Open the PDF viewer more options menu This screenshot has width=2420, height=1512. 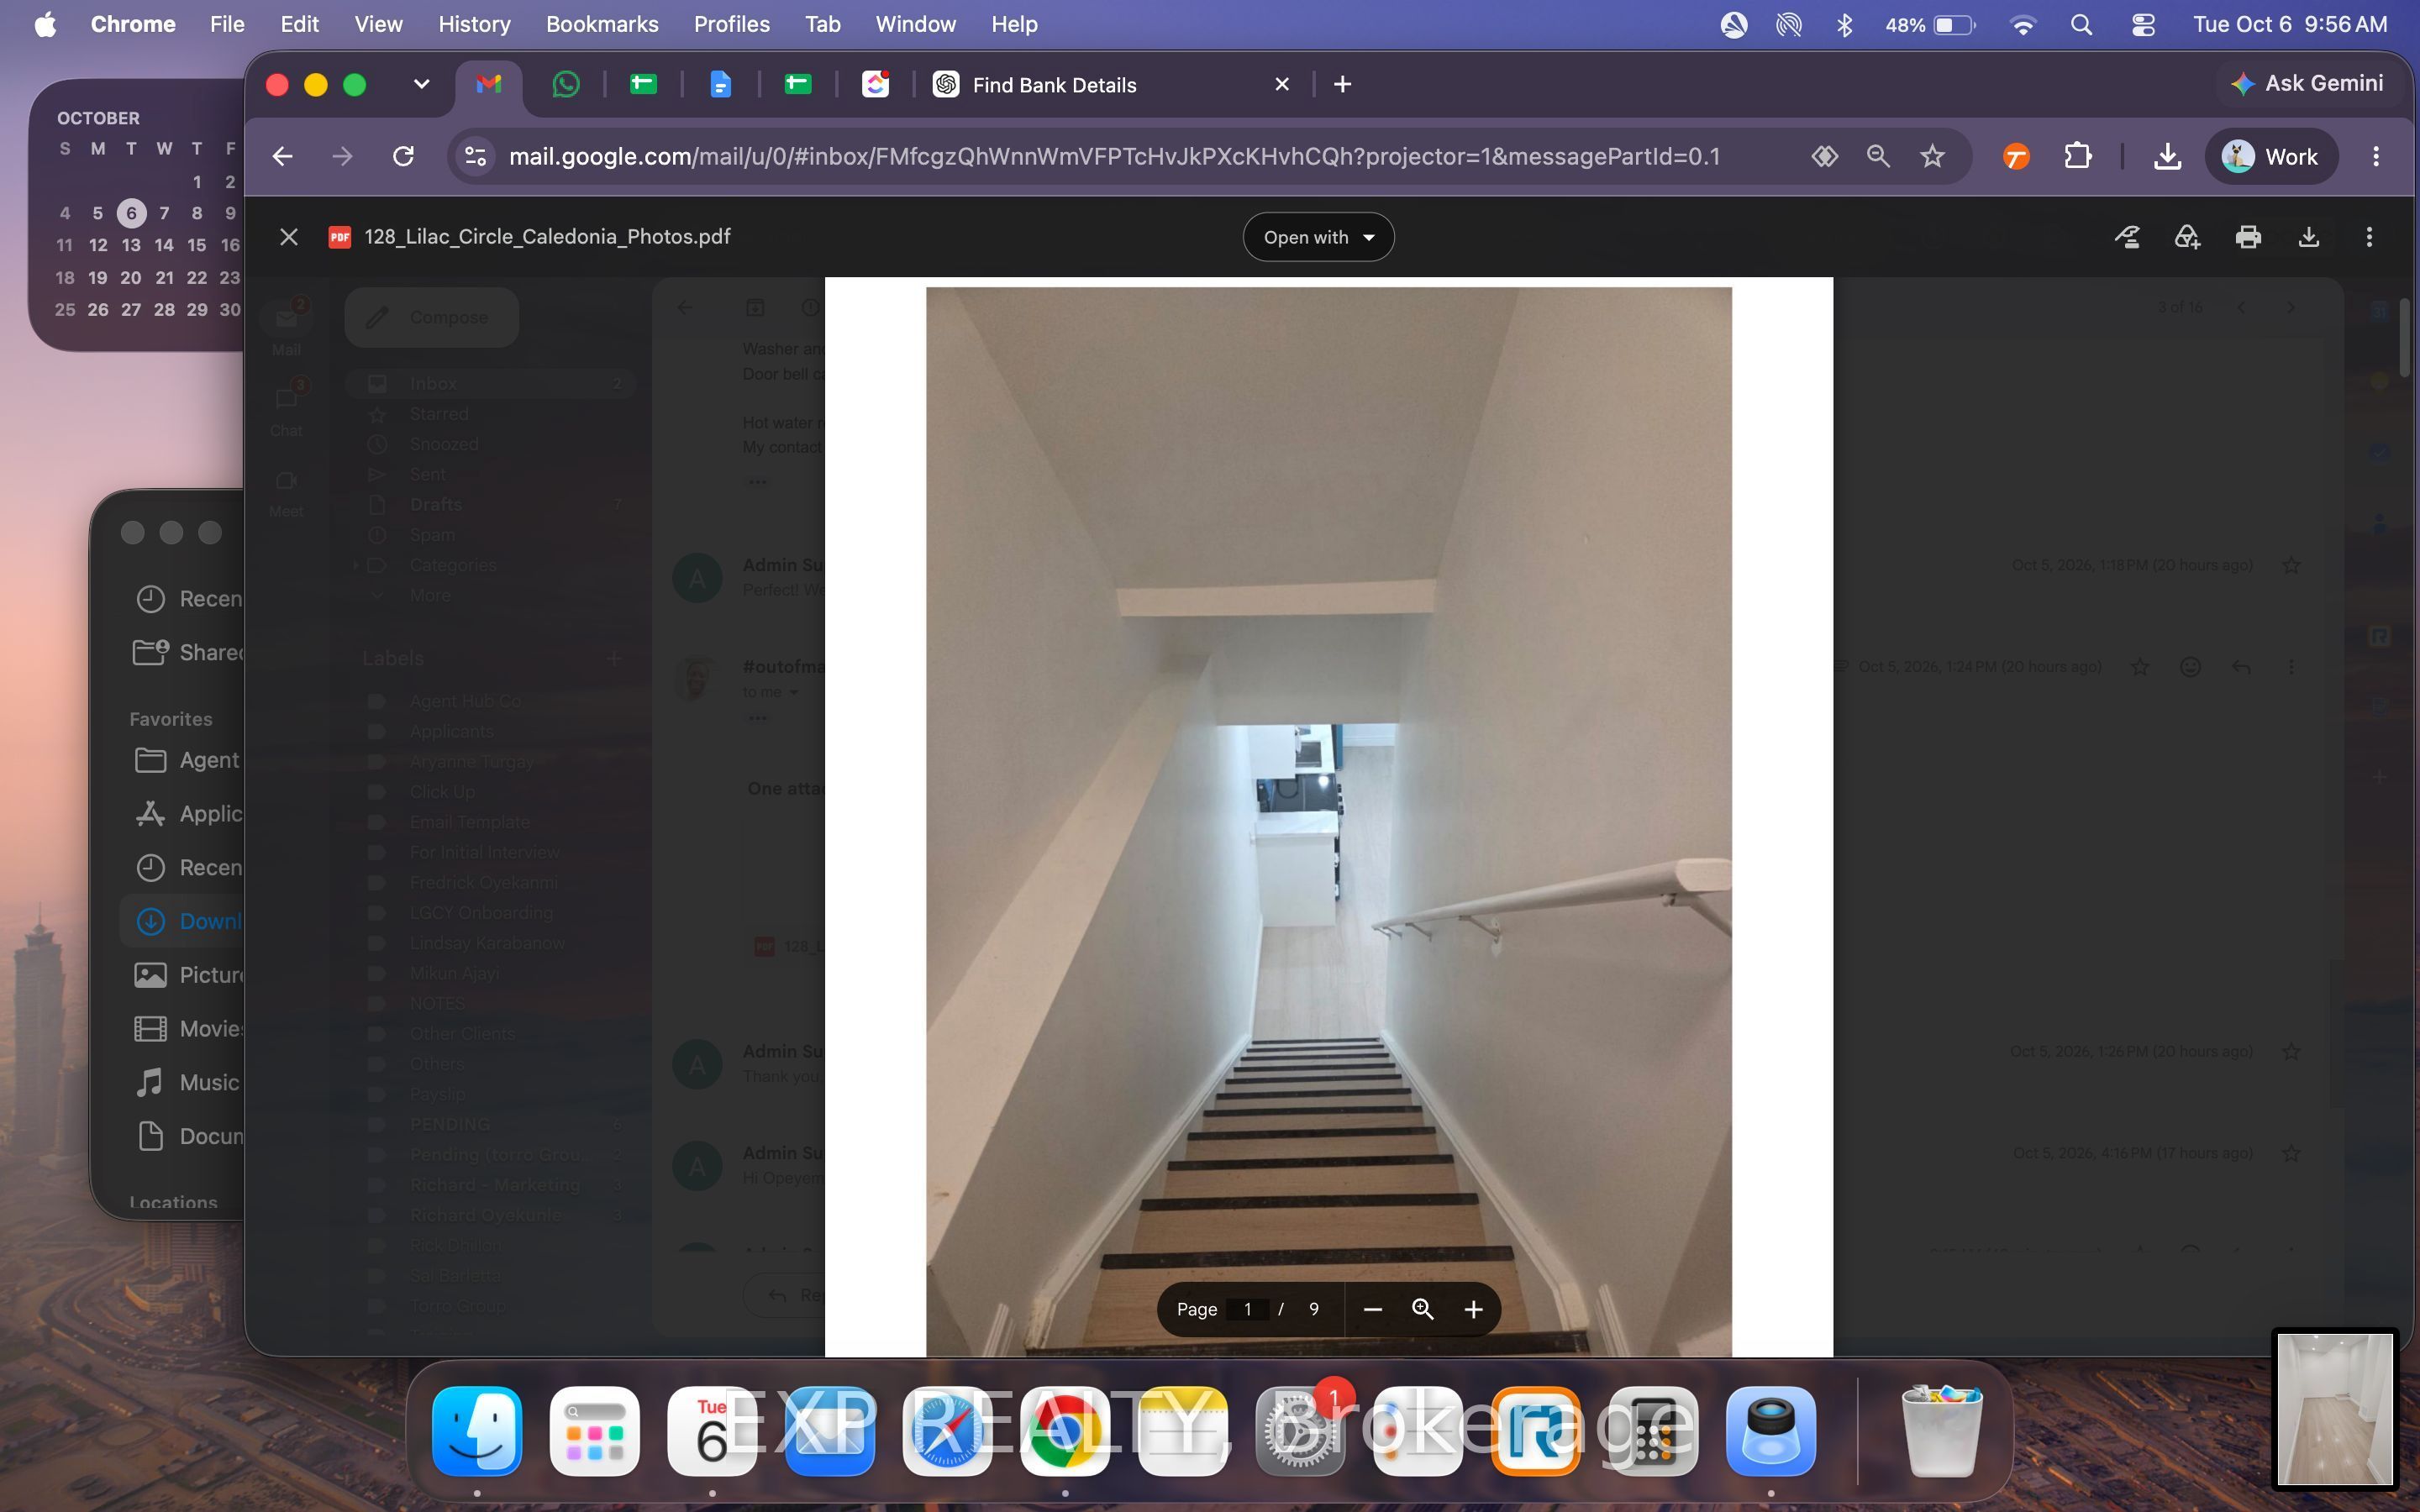coord(2369,237)
